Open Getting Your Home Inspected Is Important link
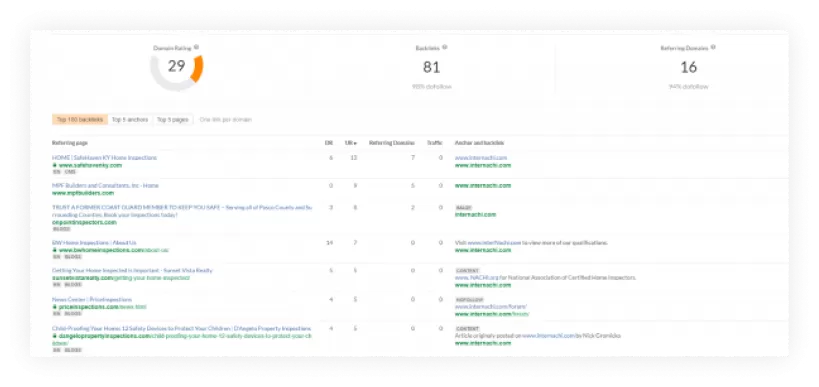 click(132, 271)
